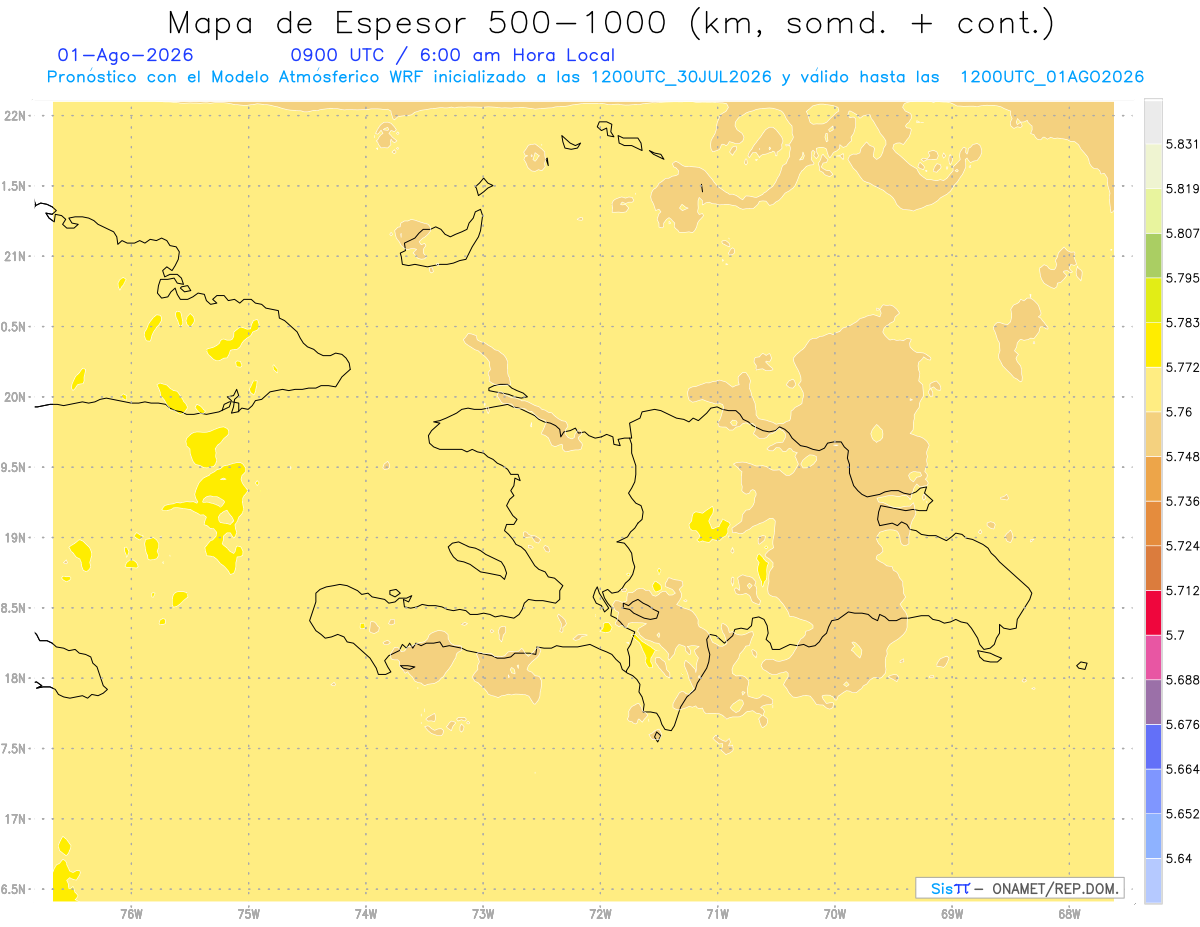Click the legend value 5.76
The image size is (1200, 927).
(x=1178, y=412)
